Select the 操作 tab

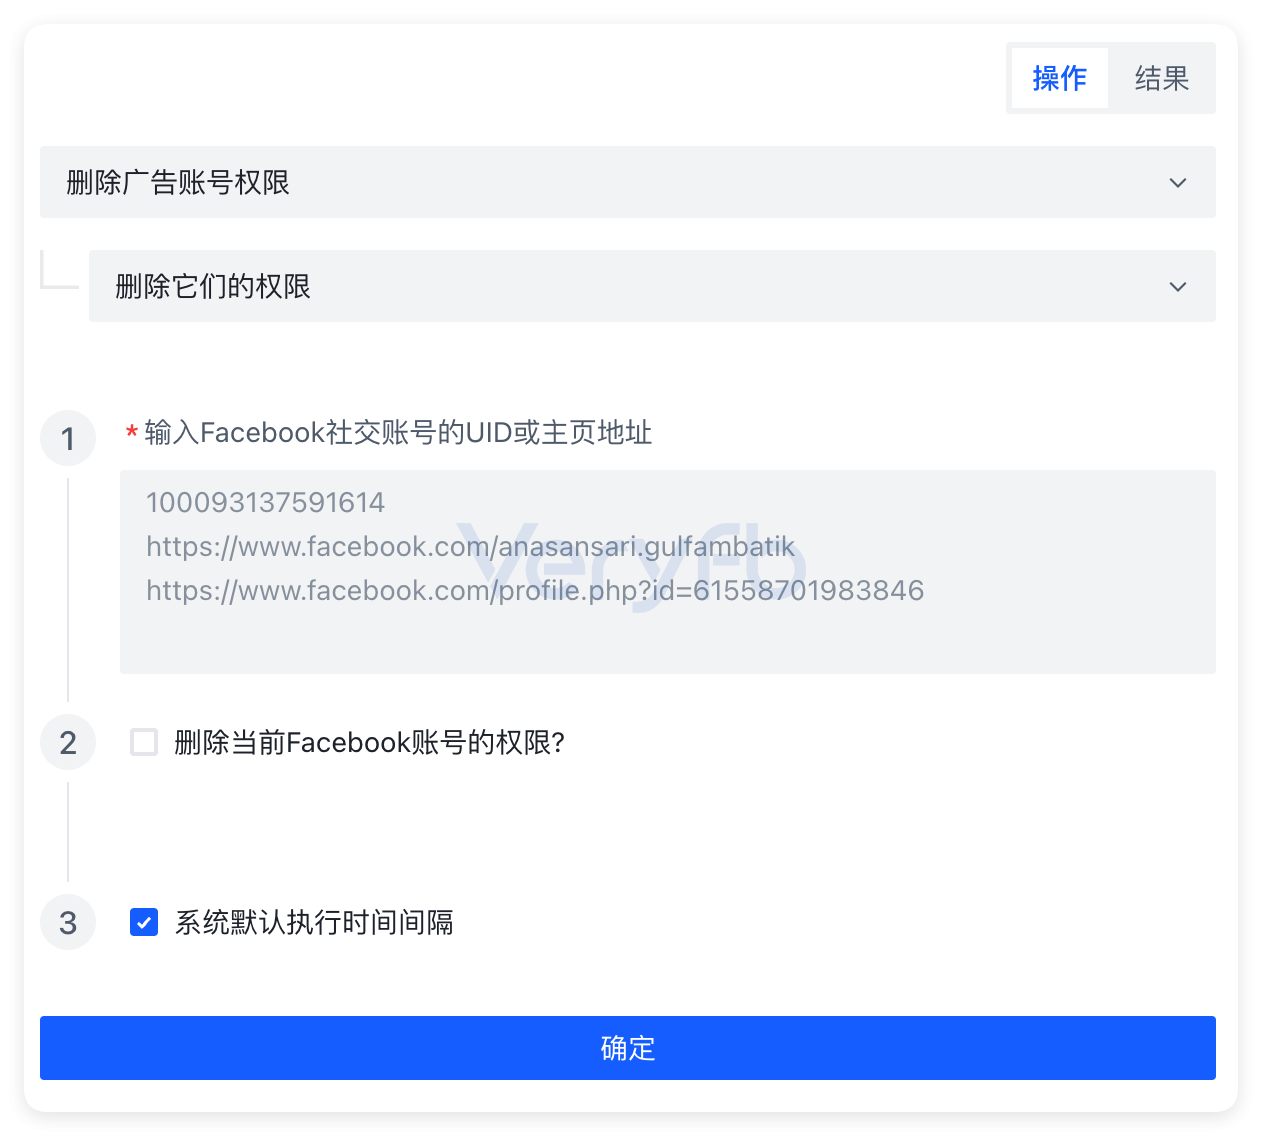tap(1059, 78)
